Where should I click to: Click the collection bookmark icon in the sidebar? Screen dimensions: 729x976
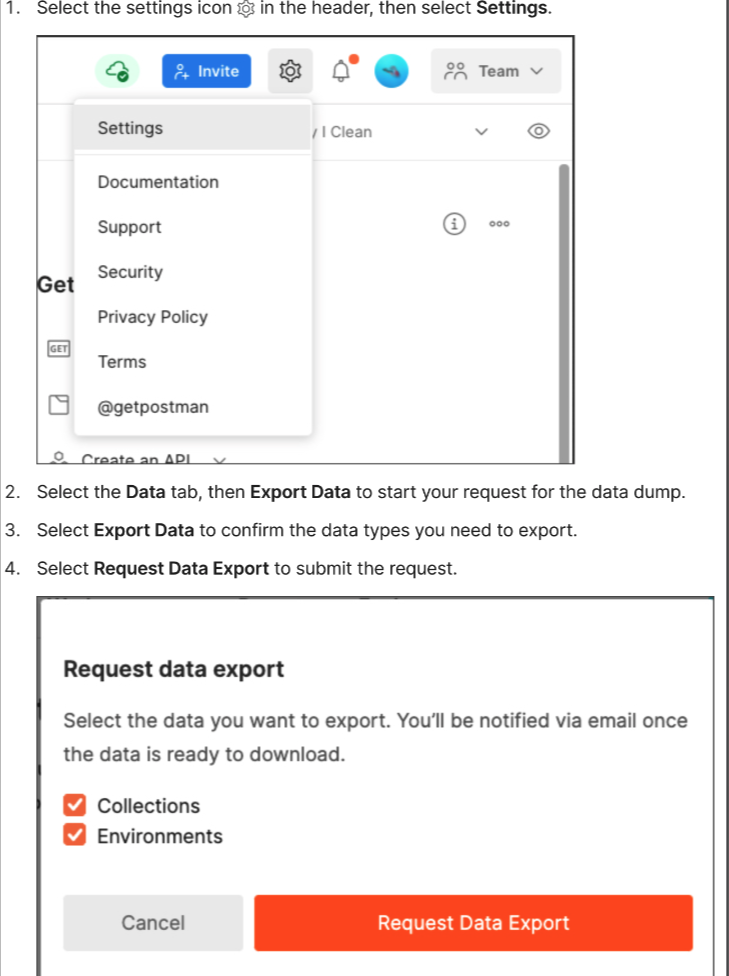pos(58,403)
